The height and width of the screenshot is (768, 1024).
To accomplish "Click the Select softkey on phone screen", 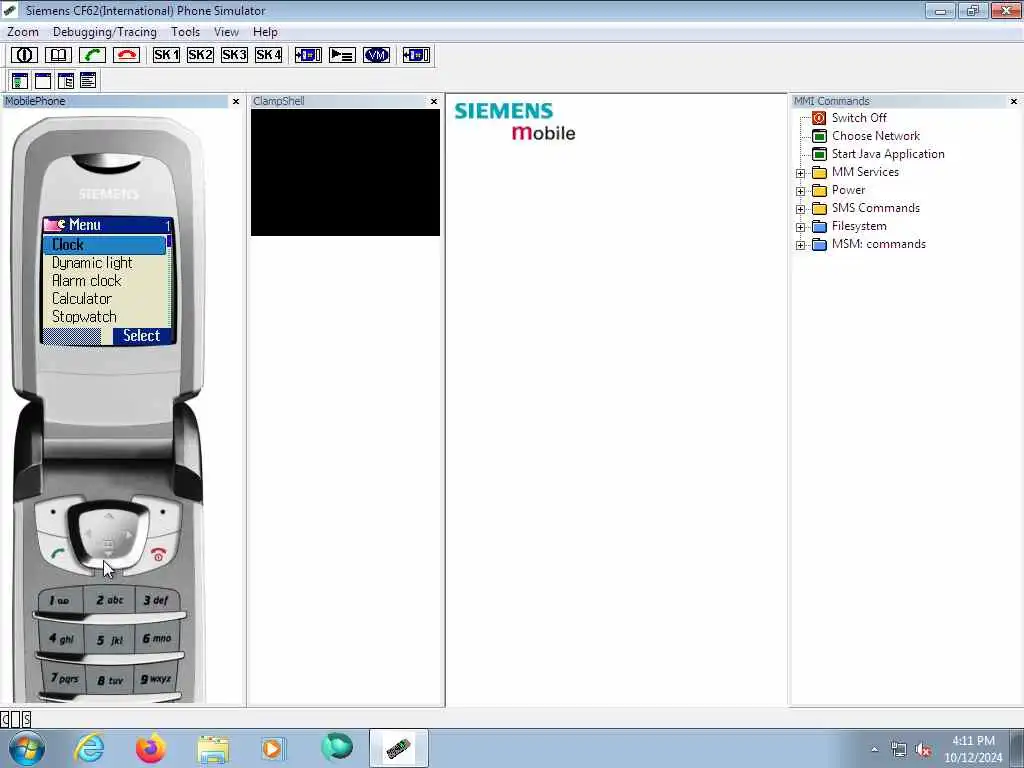I will point(142,336).
